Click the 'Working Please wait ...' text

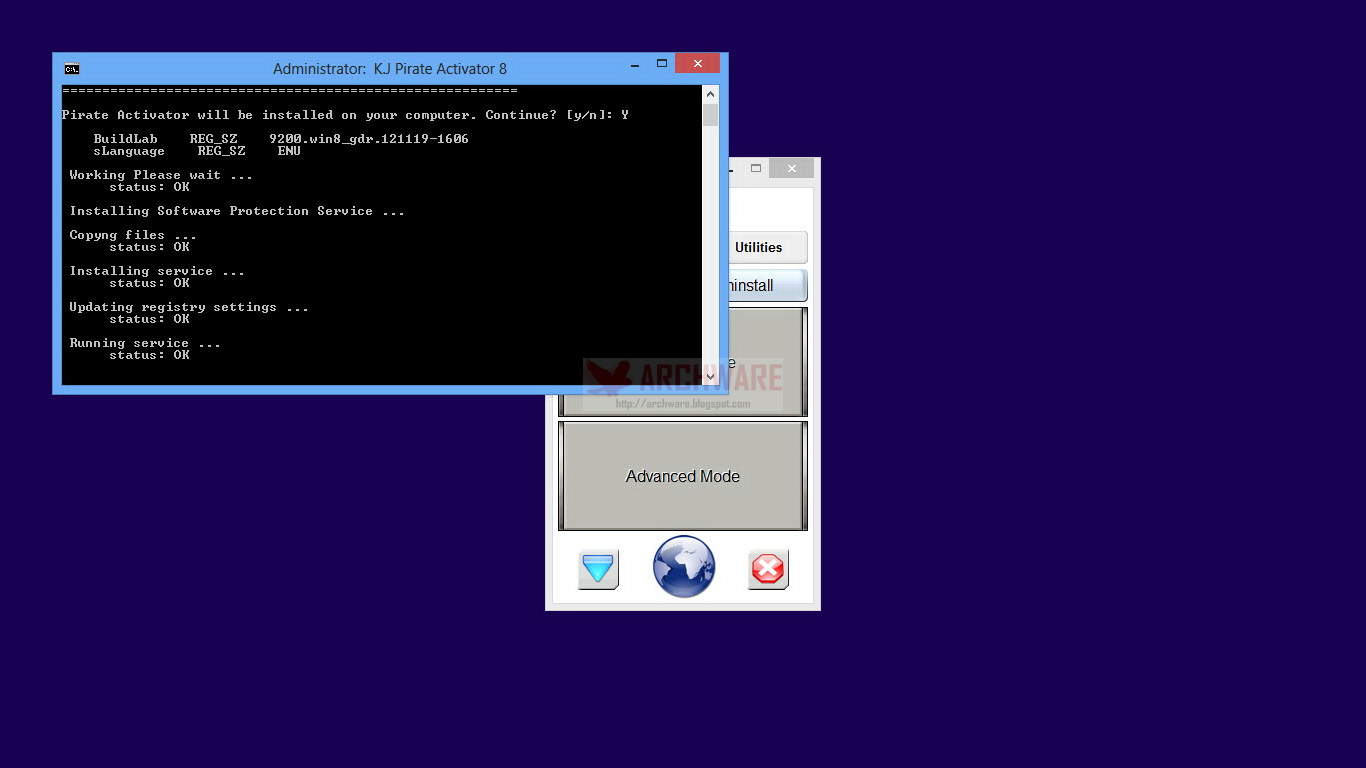[x=161, y=175]
